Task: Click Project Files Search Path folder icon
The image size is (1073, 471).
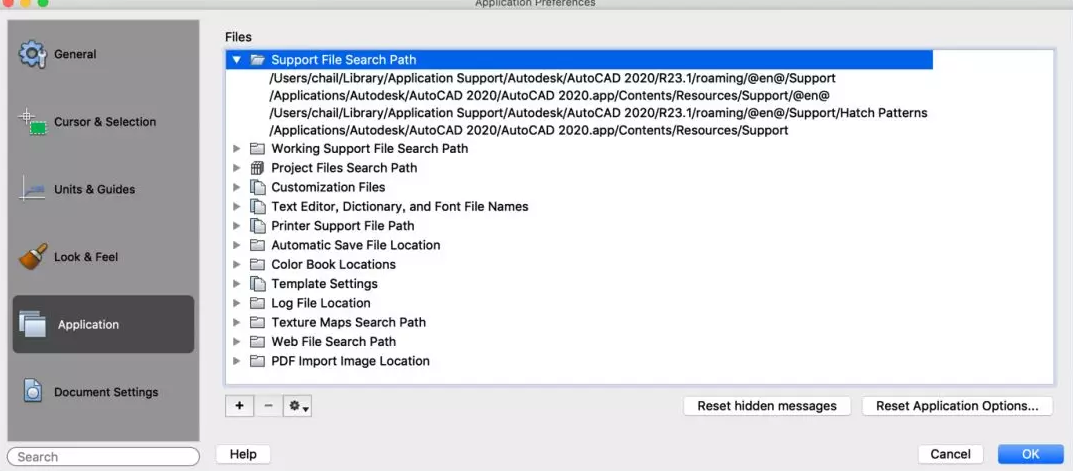Action: tap(257, 168)
